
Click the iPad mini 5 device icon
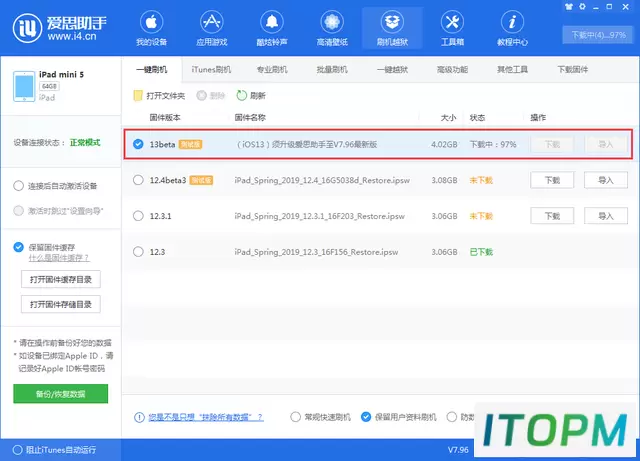(x=24, y=86)
